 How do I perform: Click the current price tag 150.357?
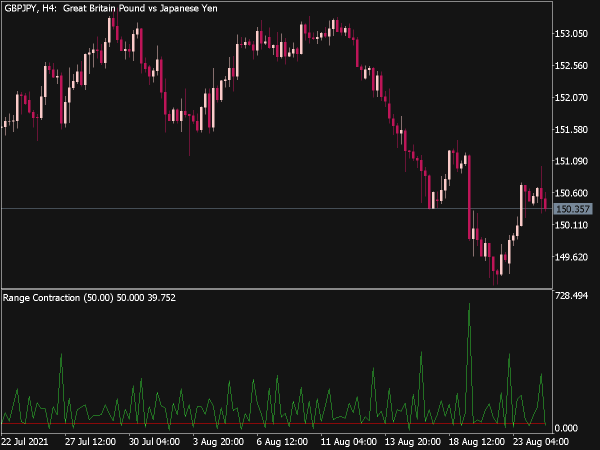click(x=573, y=209)
